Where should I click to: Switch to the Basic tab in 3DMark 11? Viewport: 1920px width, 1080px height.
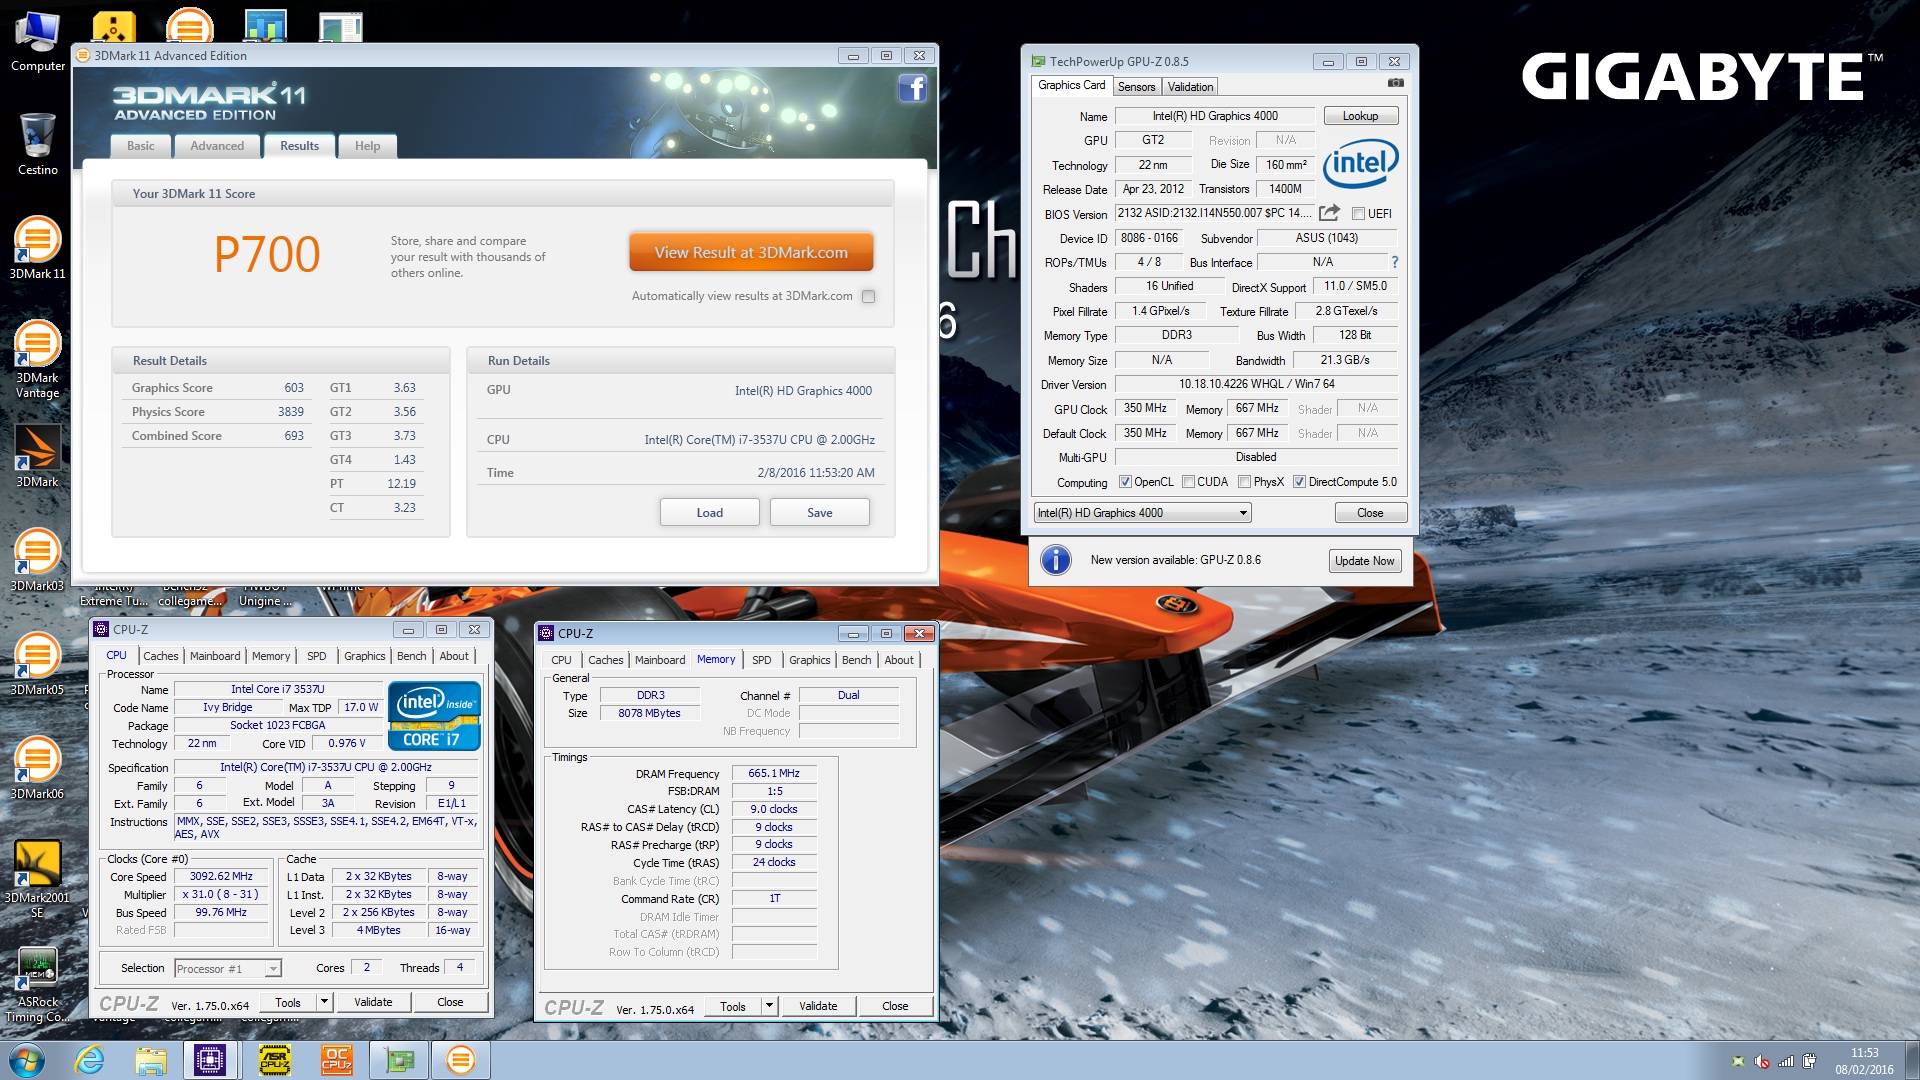point(140,146)
